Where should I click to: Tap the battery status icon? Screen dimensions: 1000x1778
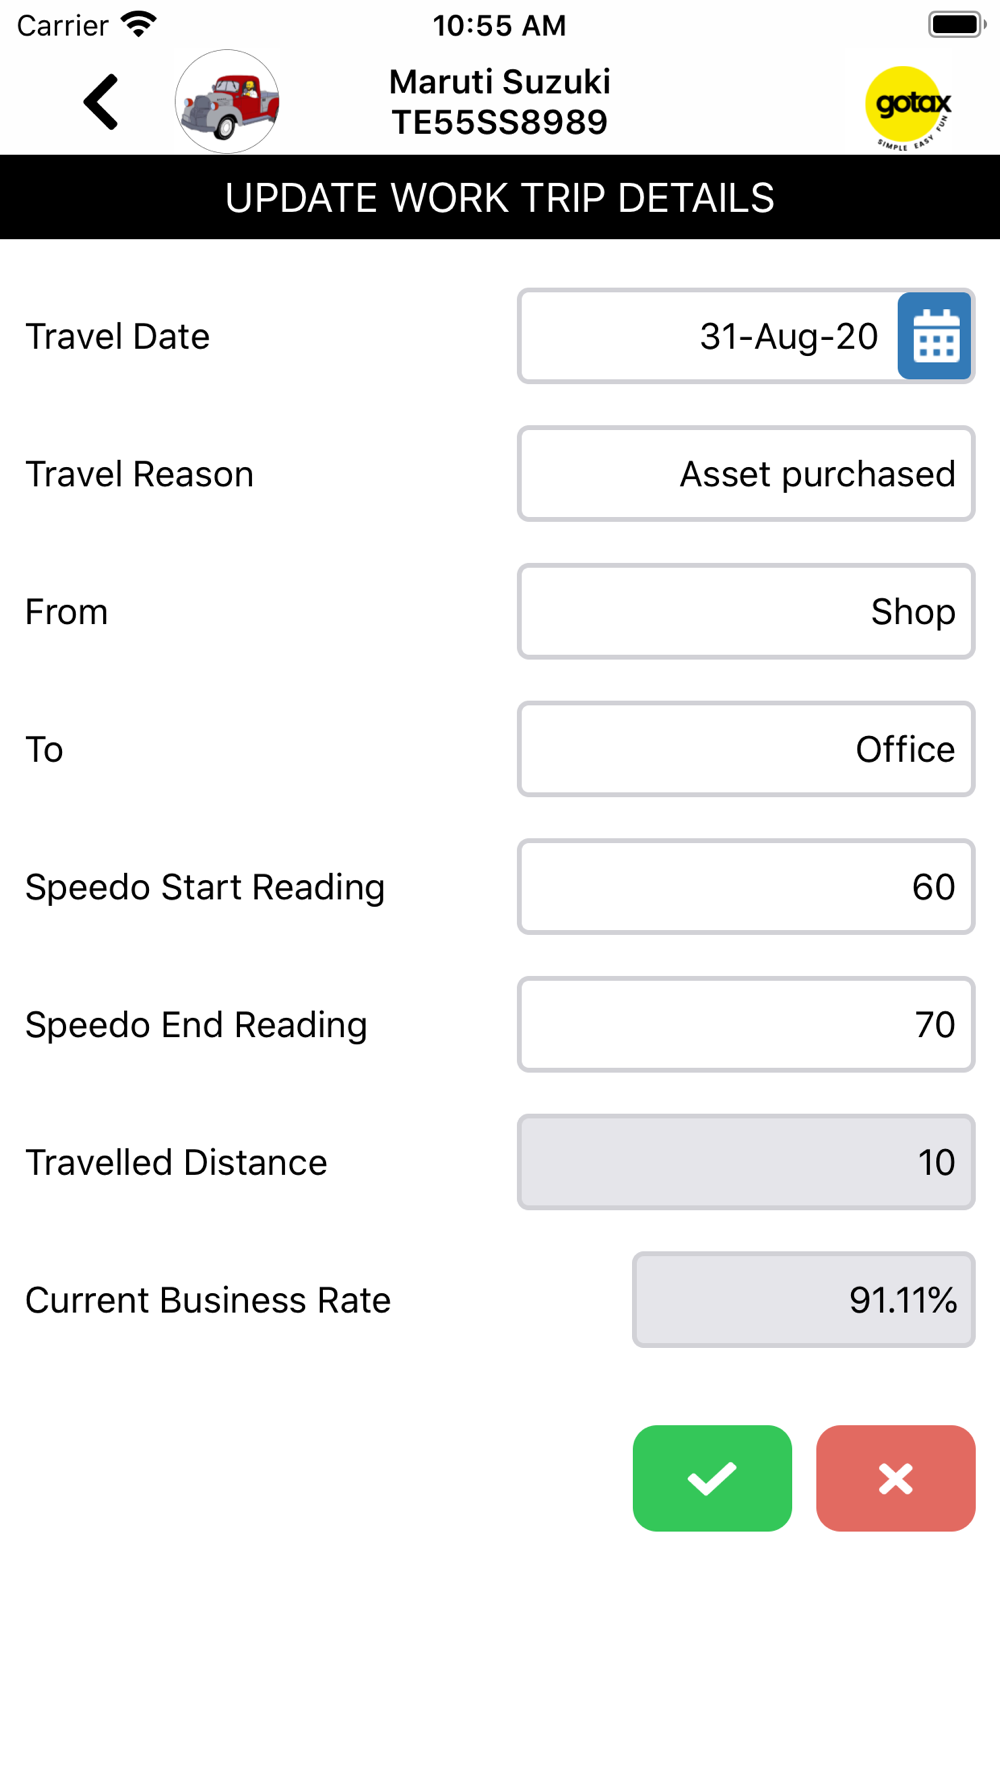(x=956, y=24)
